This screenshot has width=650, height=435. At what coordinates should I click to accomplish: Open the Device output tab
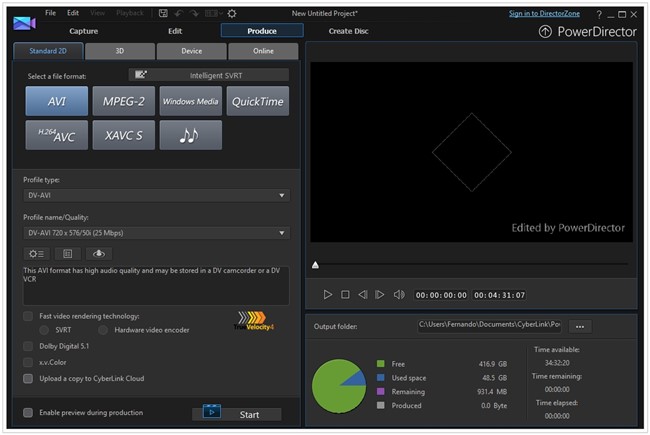[x=192, y=51]
